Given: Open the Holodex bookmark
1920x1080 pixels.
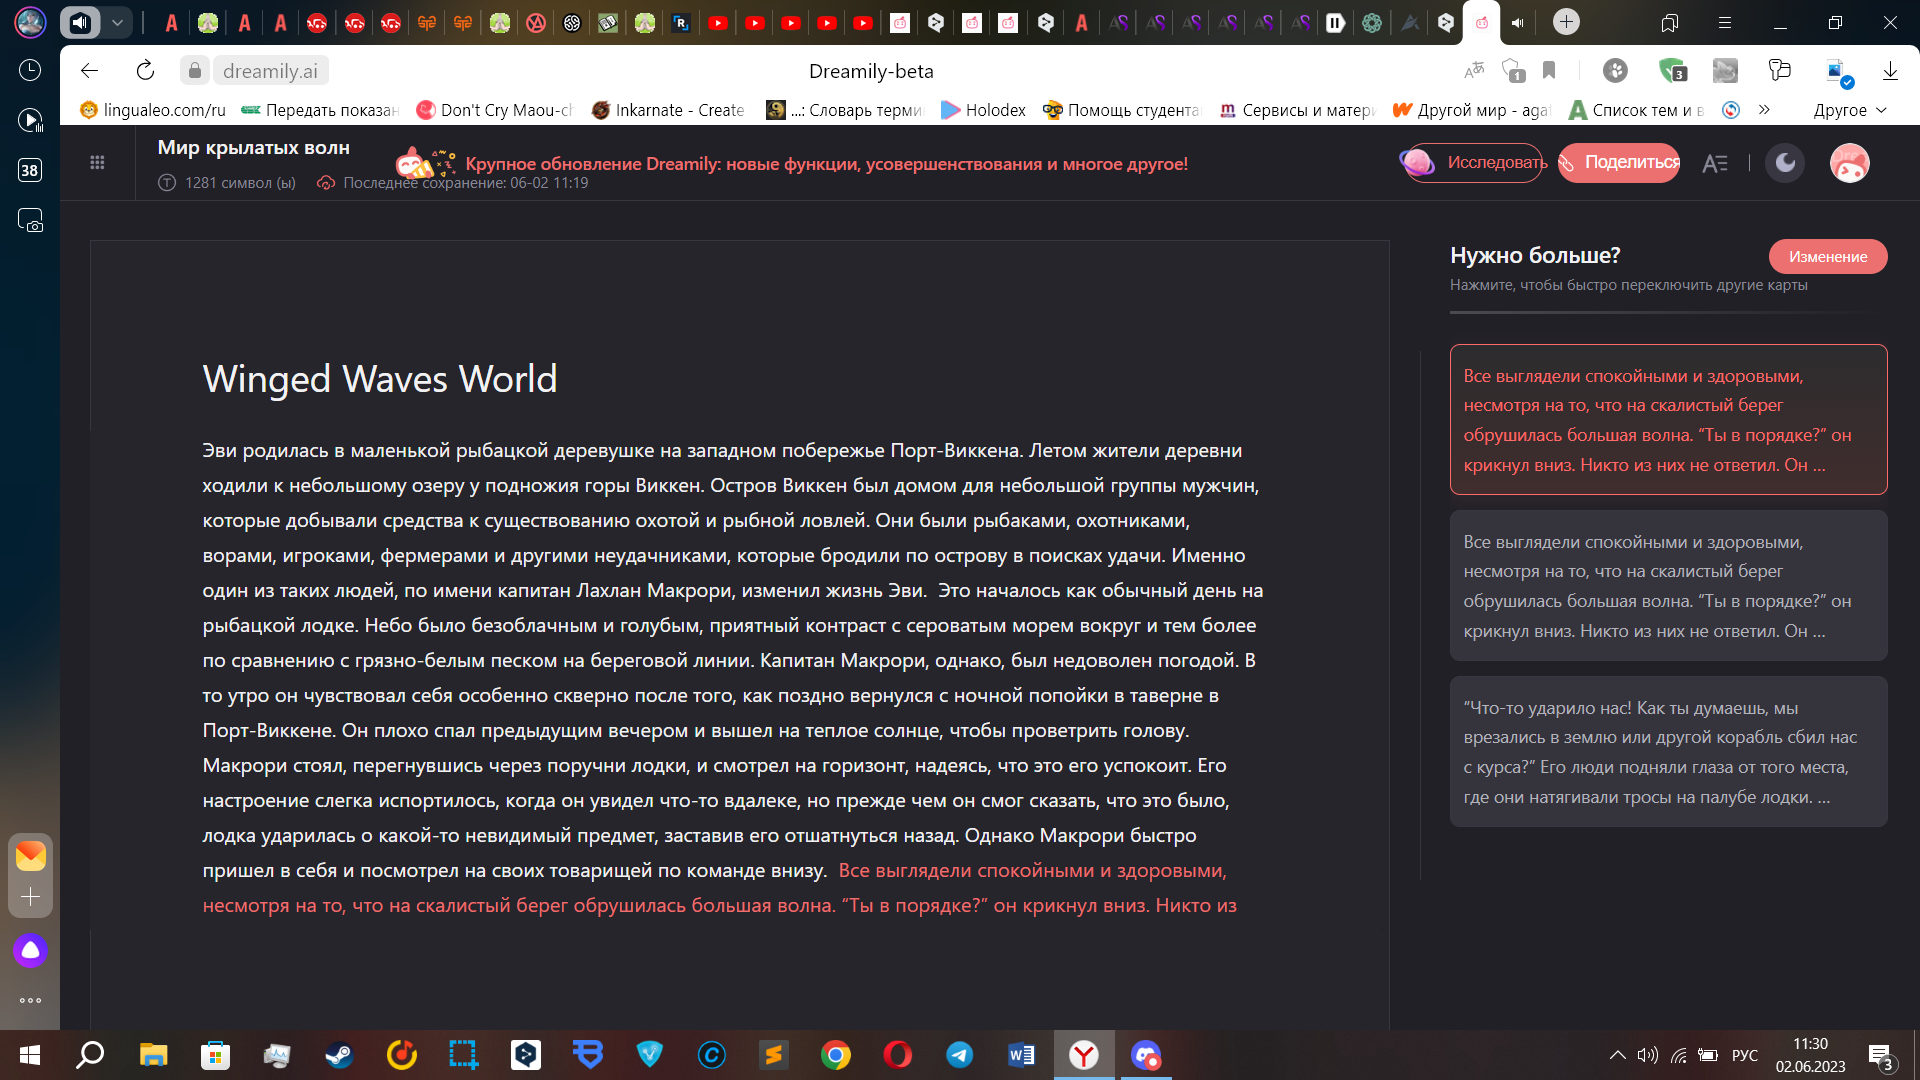Looking at the screenshot, I should (984, 110).
